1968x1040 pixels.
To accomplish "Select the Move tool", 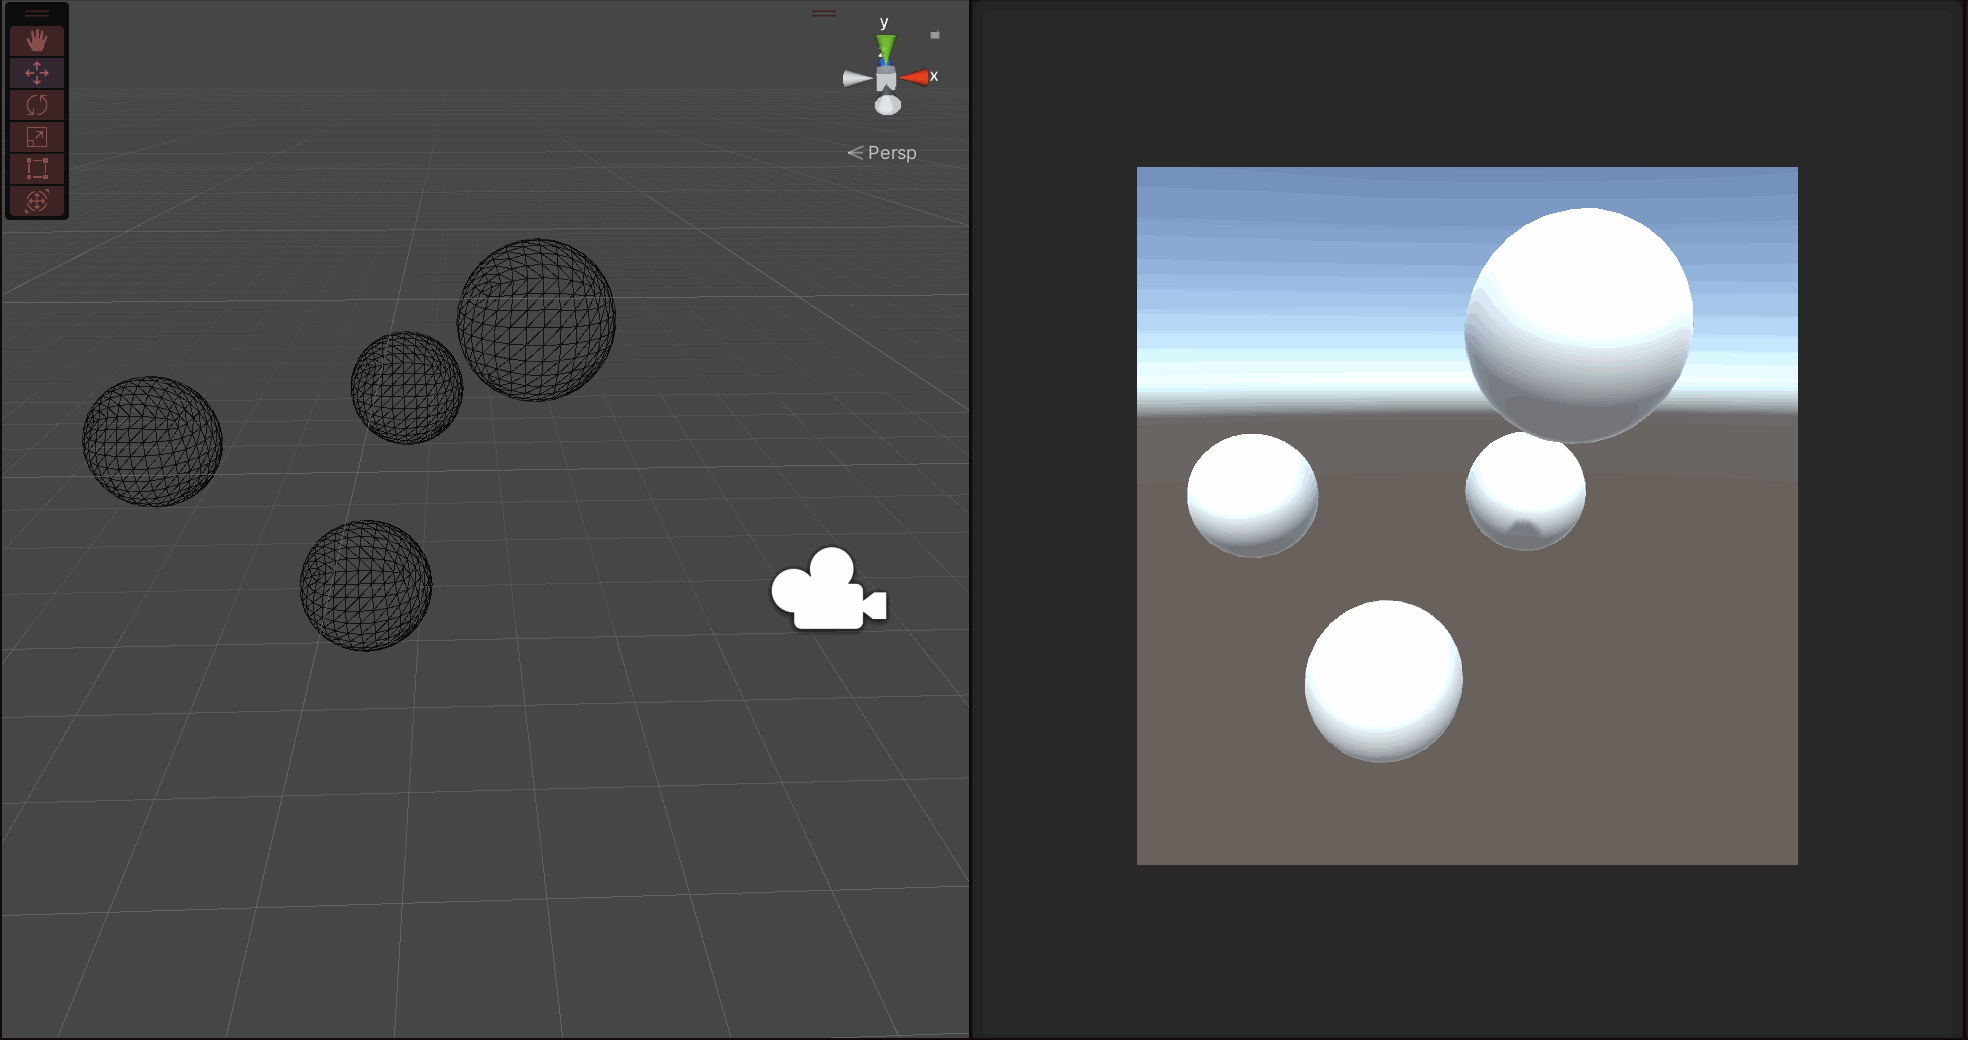I will (x=37, y=73).
